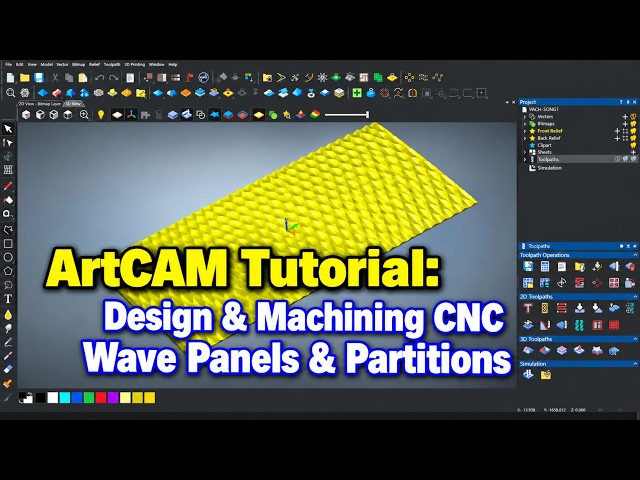Click the red flag icon in the top toolbar
This screenshot has height=480, width=640.
tap(189, 77)
